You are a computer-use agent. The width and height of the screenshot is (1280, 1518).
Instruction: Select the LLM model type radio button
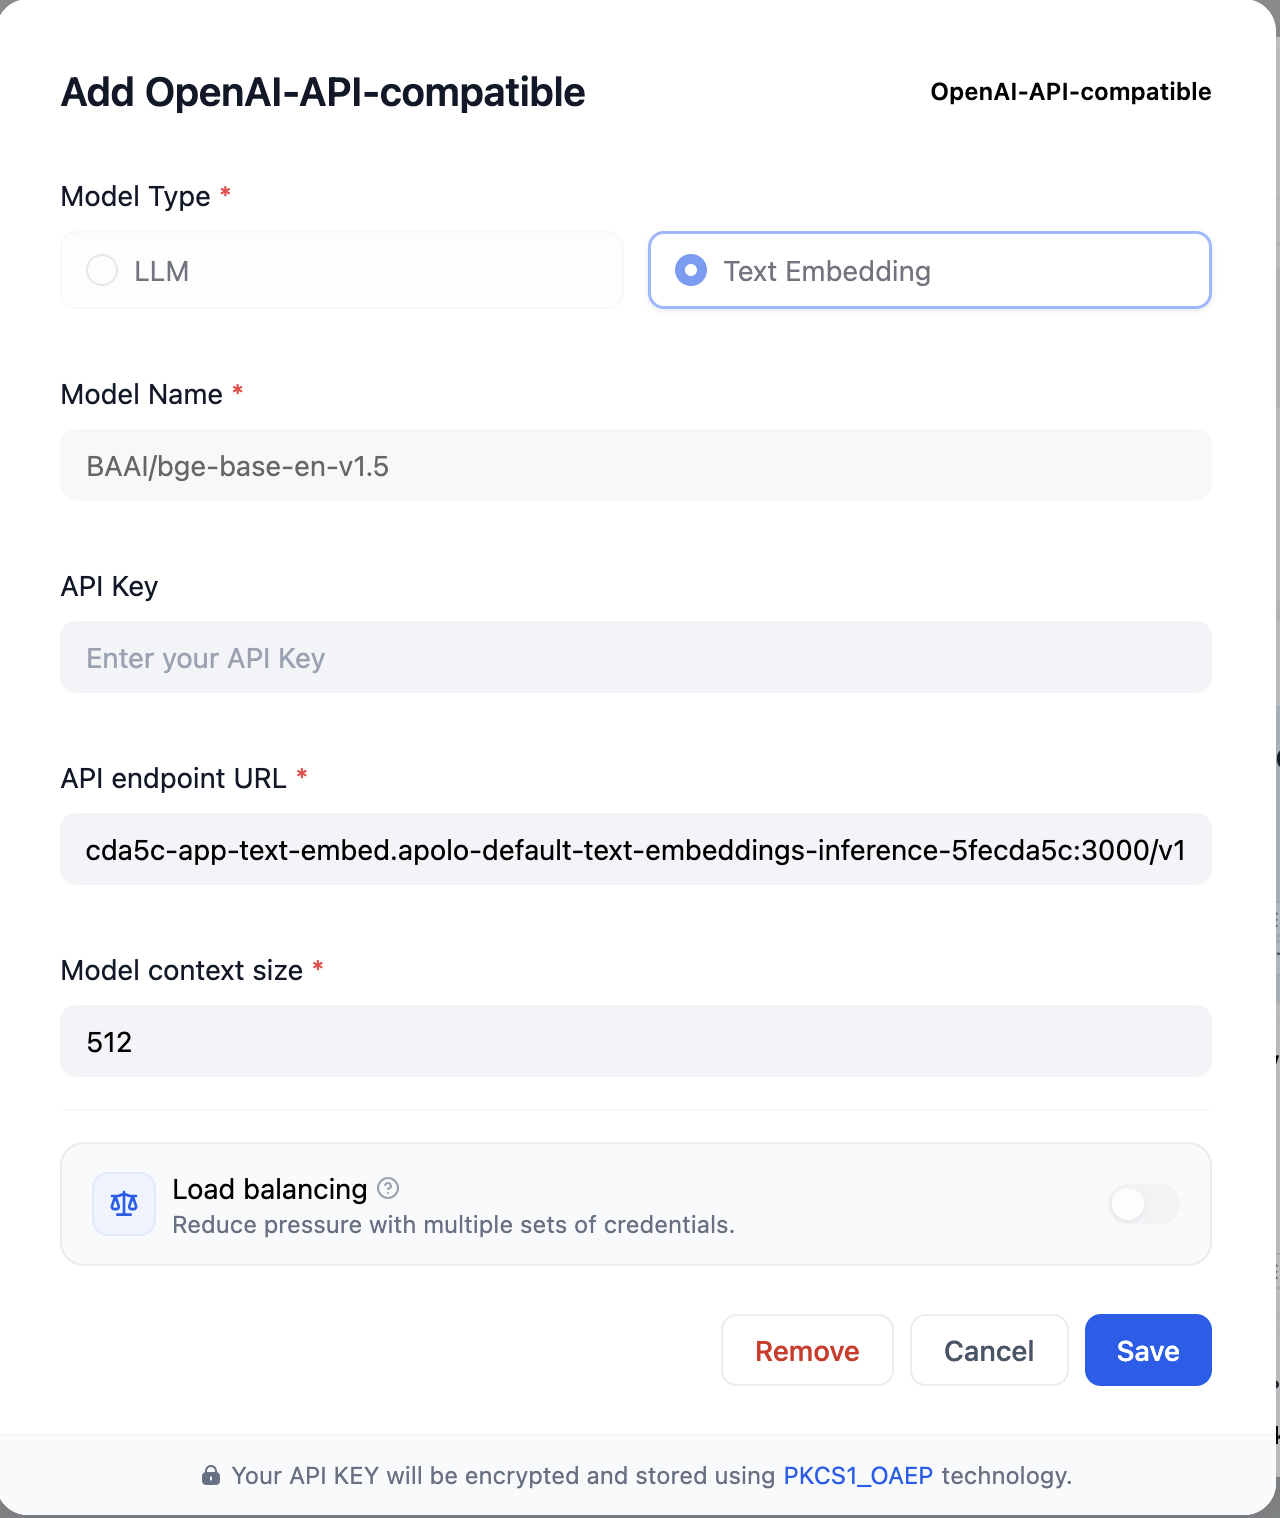(102, 270)
